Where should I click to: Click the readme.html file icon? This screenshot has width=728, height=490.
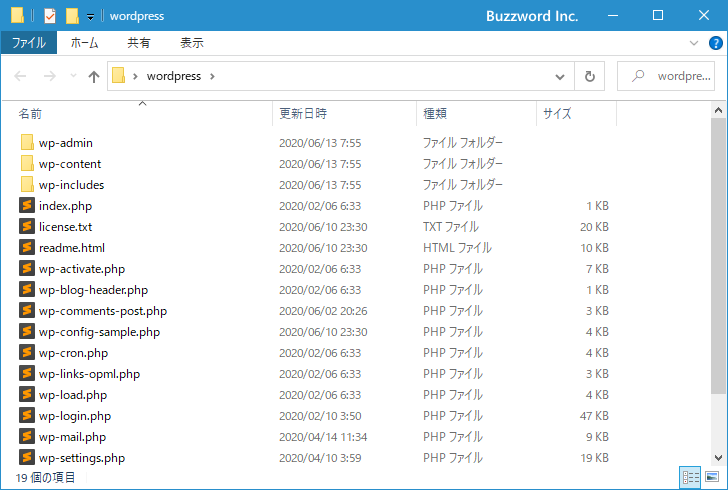pyautogui.click(x=27, y=247)
